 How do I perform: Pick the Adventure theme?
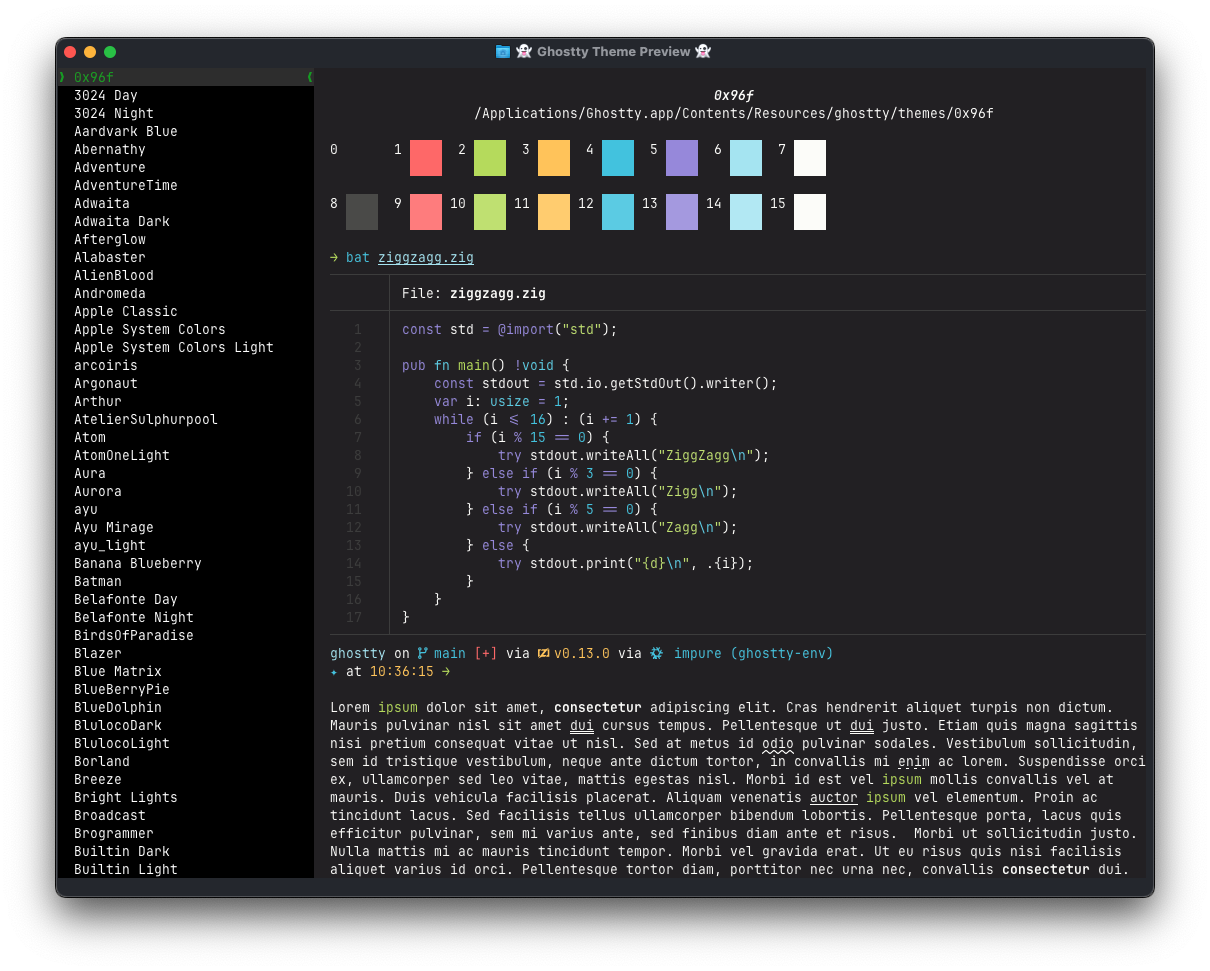coord(110,168)
